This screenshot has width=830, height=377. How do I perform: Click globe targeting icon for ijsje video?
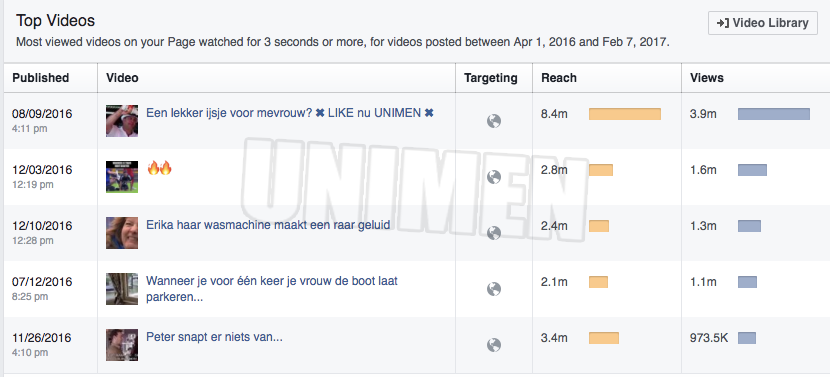coord(494,121)
